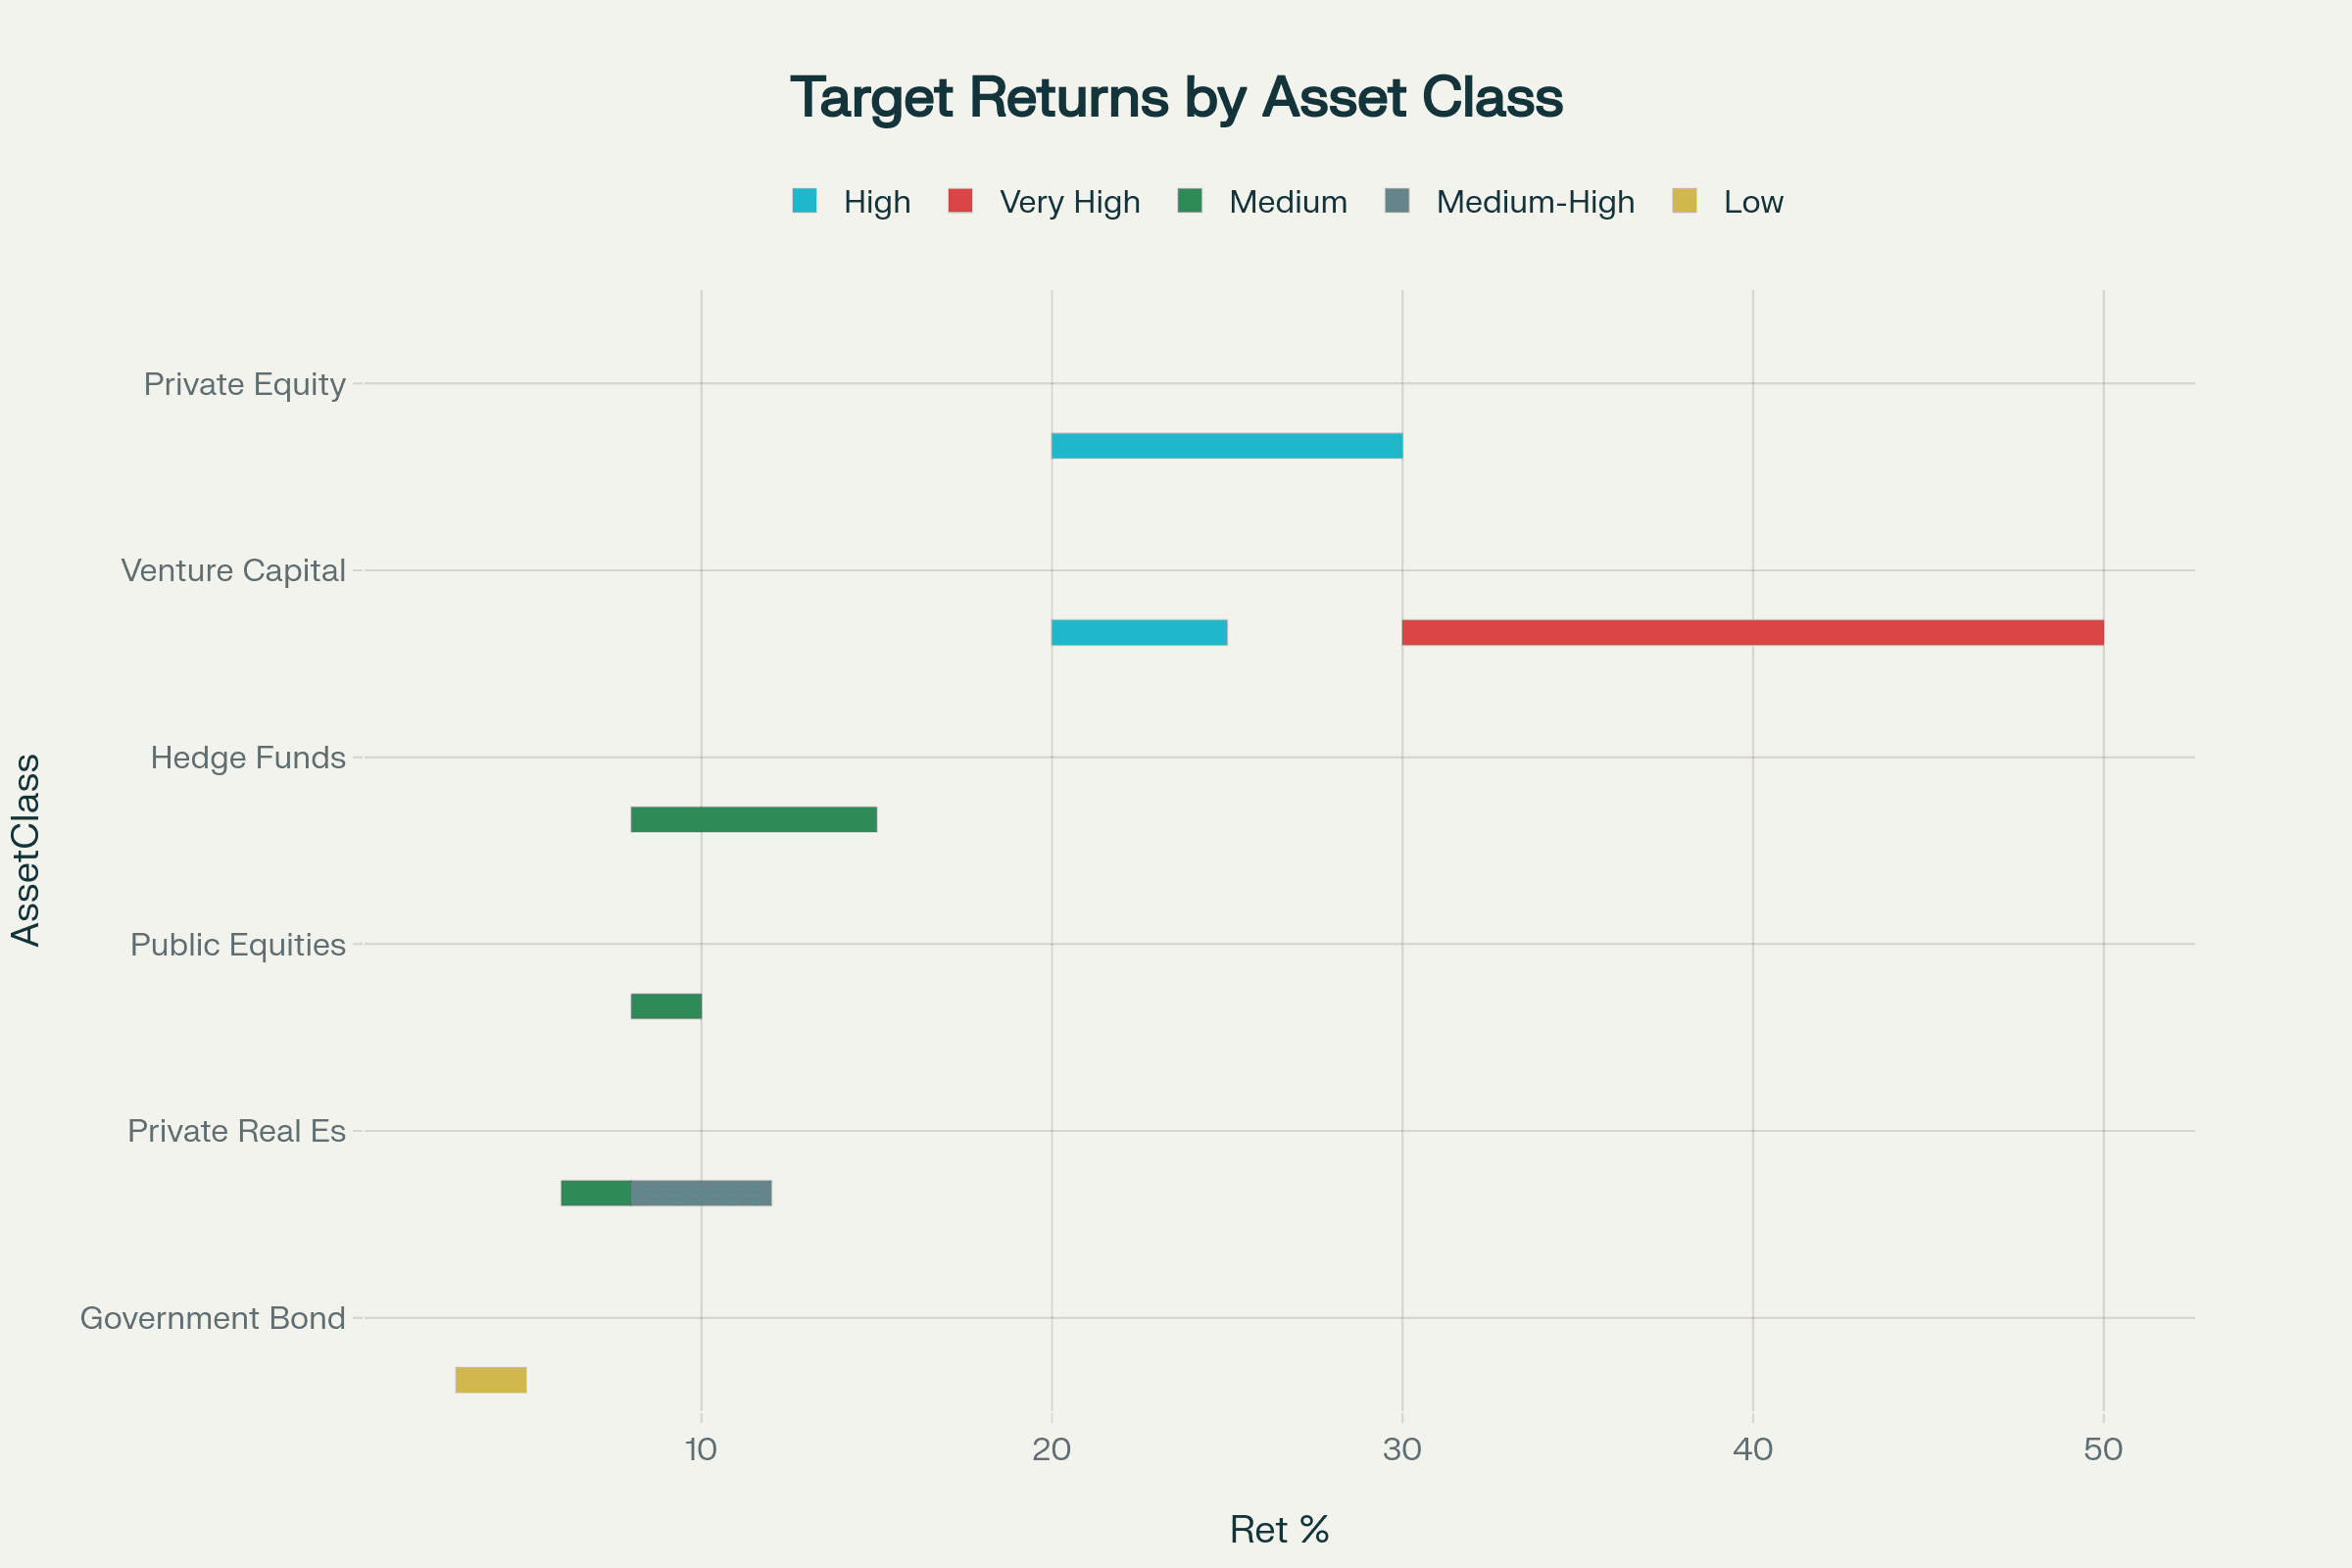Click the yellow Low legend swatch

pyautogui.click(x=1684, y=201)
